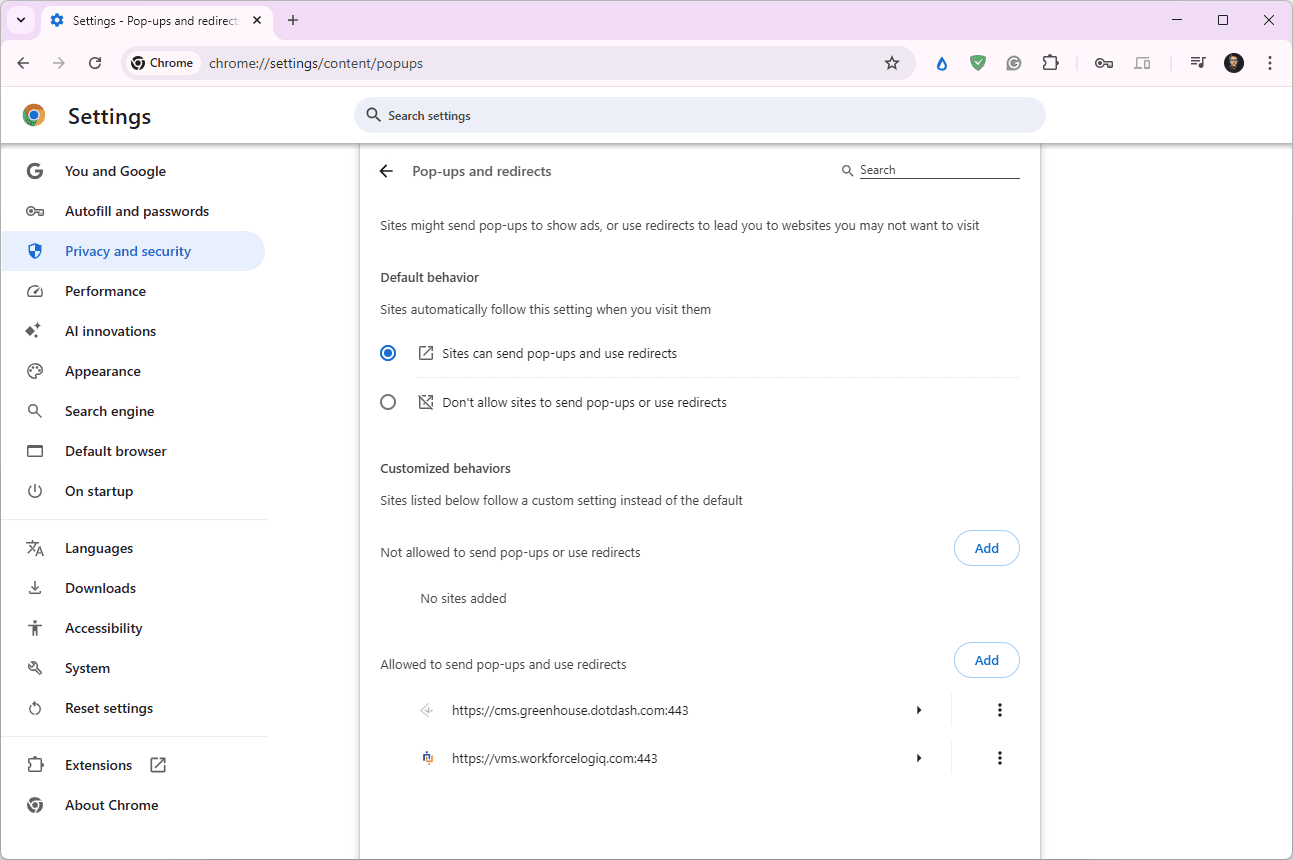Image resolution: width=1293 pixels, height=860 pixels.
Task: Expand details for cms.greenhouse.dotdash.com site
Action: point(918,710)
